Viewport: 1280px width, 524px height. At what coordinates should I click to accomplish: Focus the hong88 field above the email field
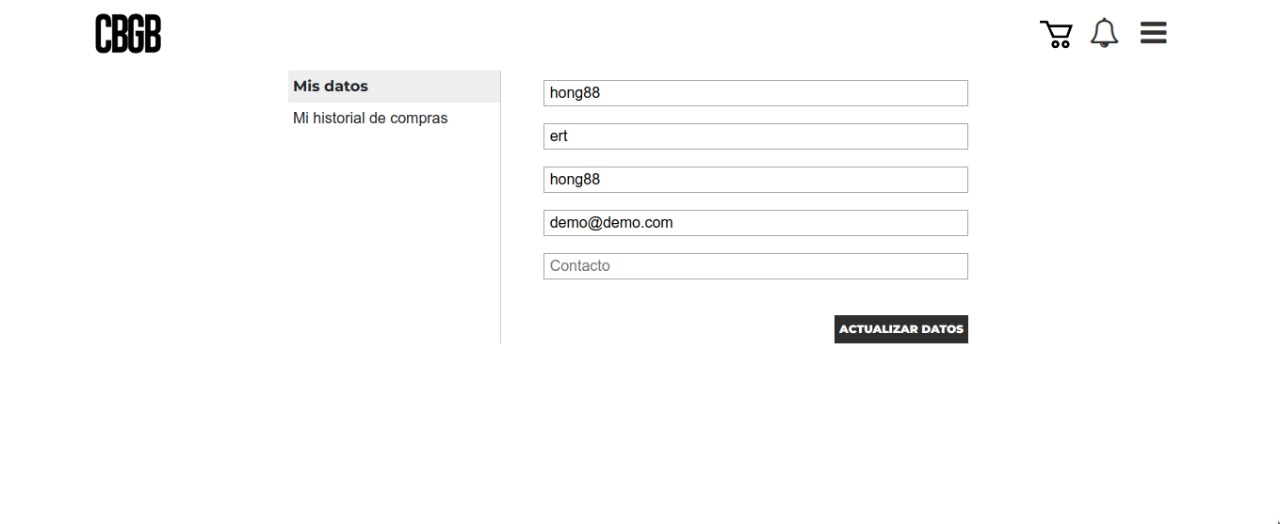point(755,180)
